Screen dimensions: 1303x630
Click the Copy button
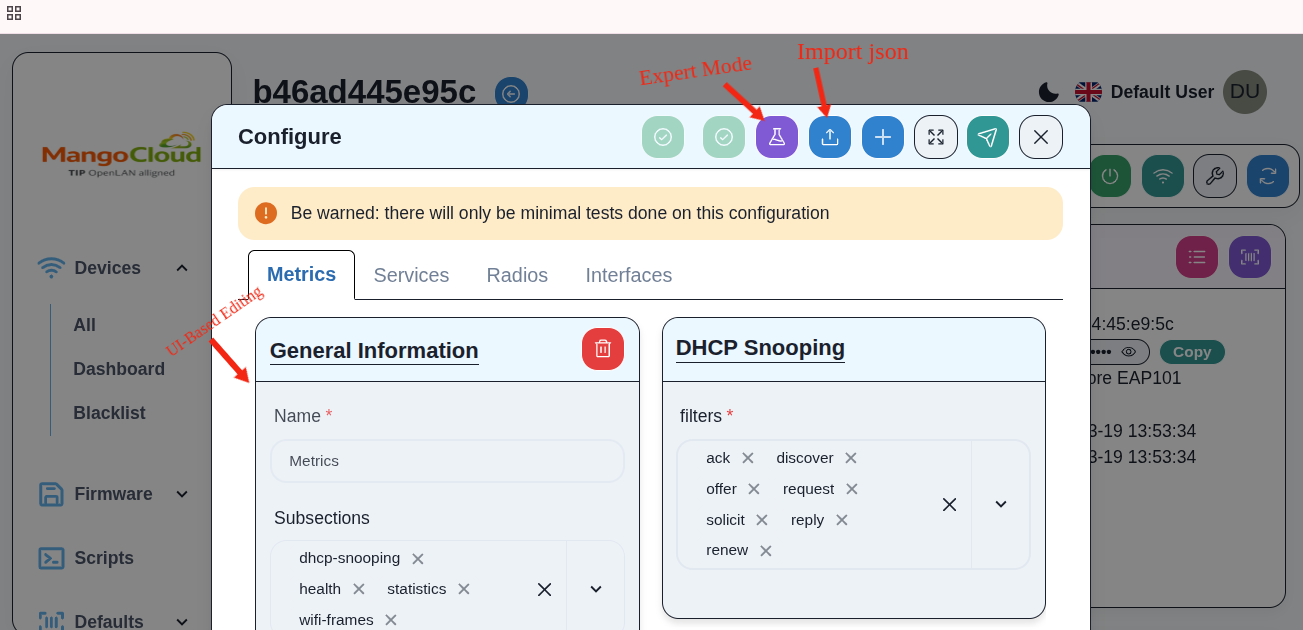[1191, 352]
